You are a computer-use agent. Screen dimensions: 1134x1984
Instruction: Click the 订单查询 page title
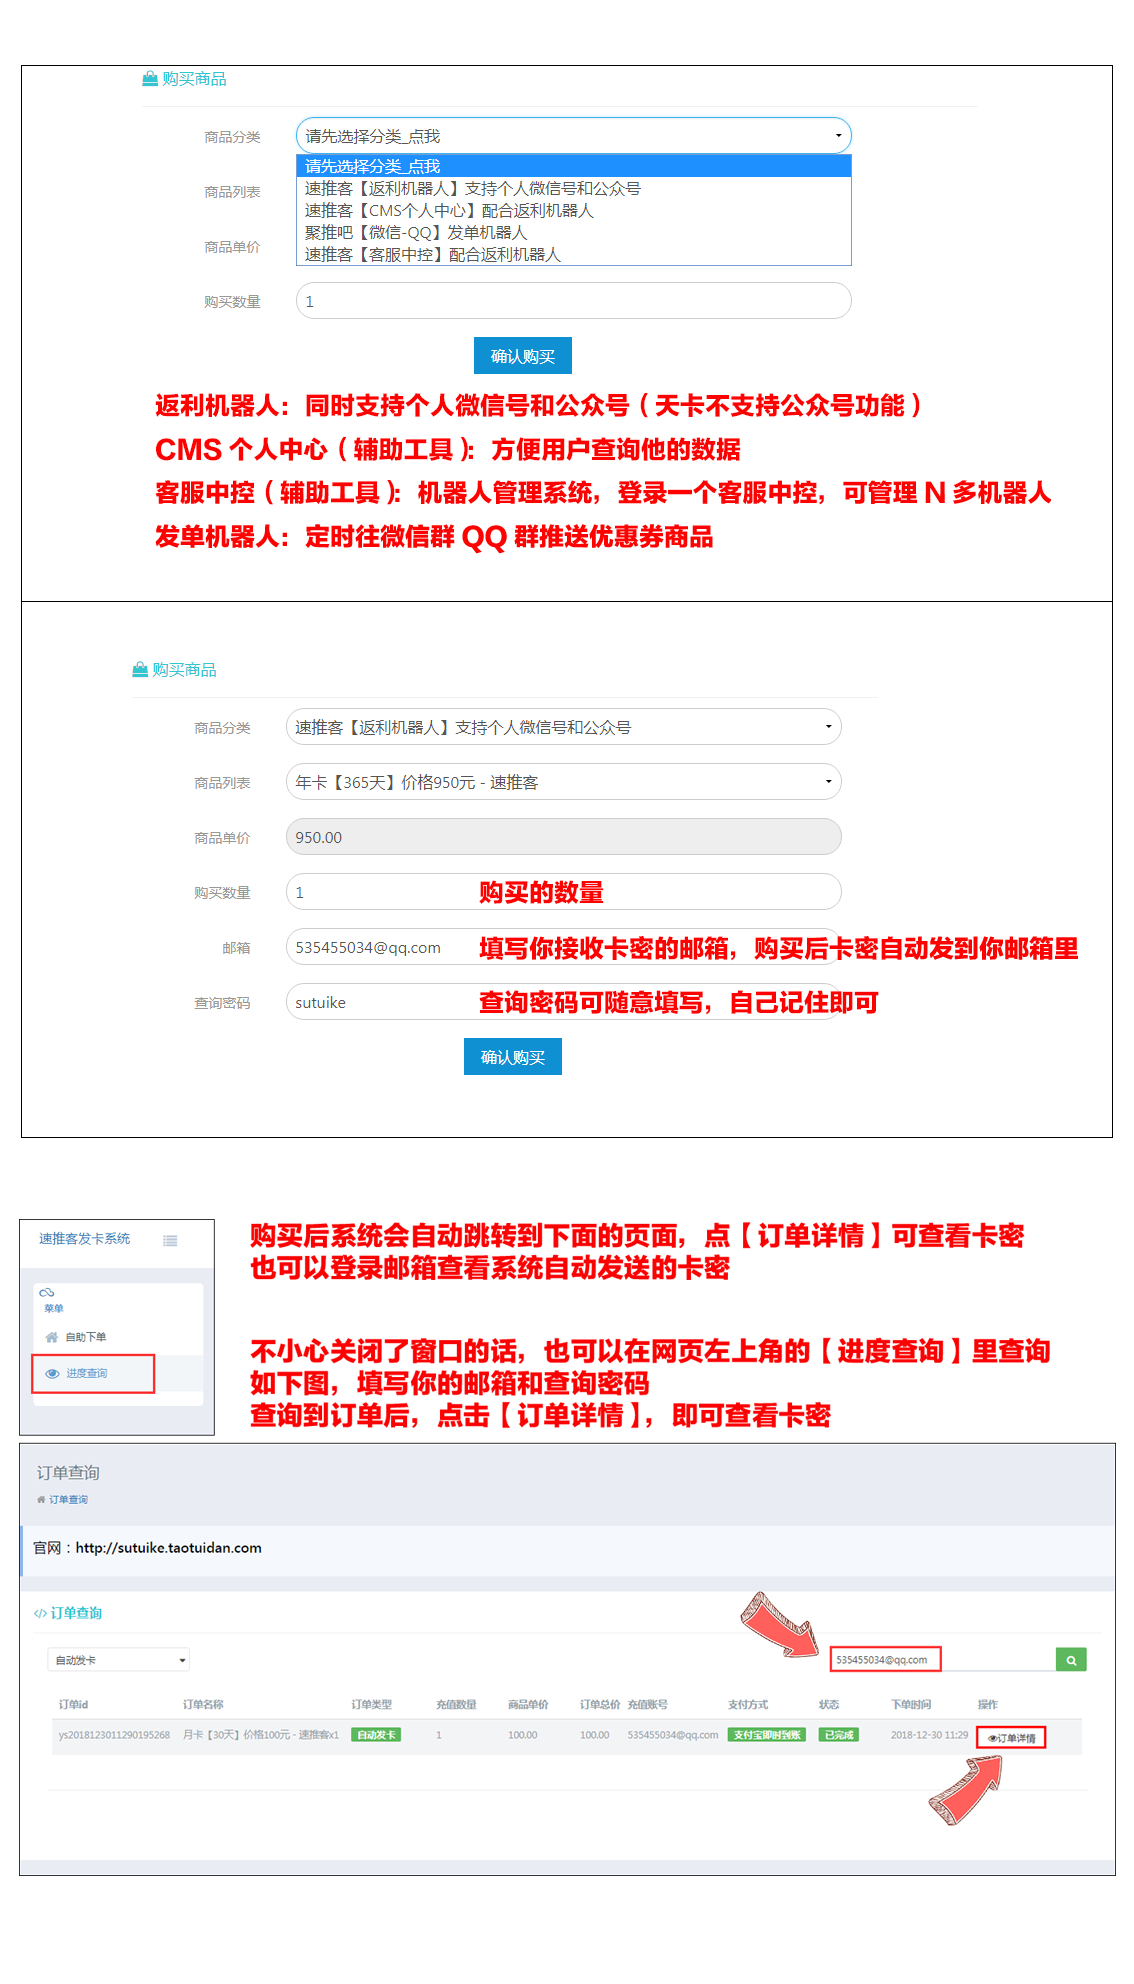[x=68, y=1472]
